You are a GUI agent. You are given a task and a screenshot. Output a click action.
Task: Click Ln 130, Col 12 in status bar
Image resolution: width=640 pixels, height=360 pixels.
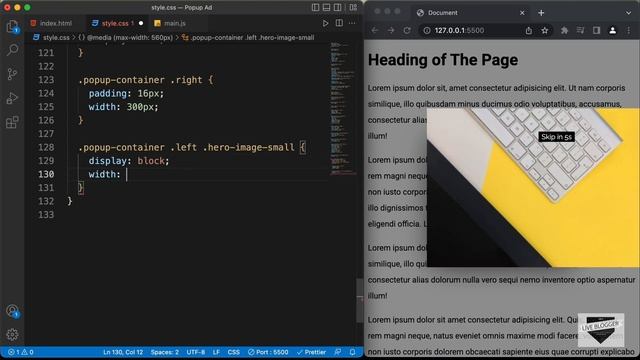pos(123,352)
